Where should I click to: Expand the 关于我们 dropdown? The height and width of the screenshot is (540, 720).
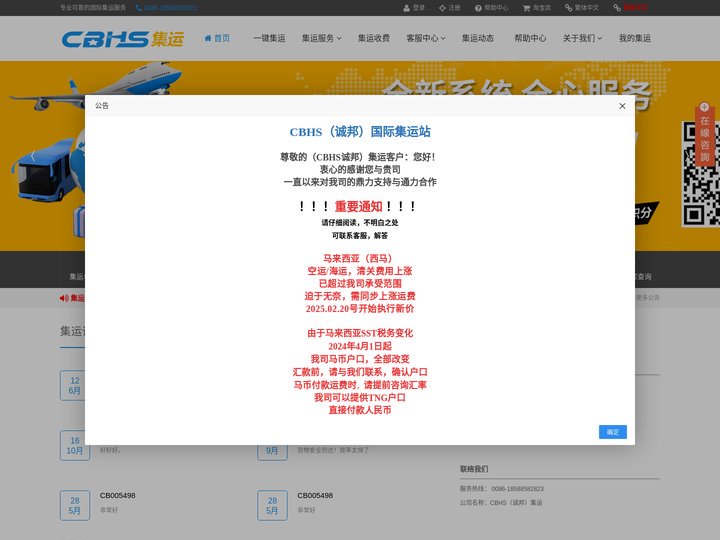click(582, 38)
